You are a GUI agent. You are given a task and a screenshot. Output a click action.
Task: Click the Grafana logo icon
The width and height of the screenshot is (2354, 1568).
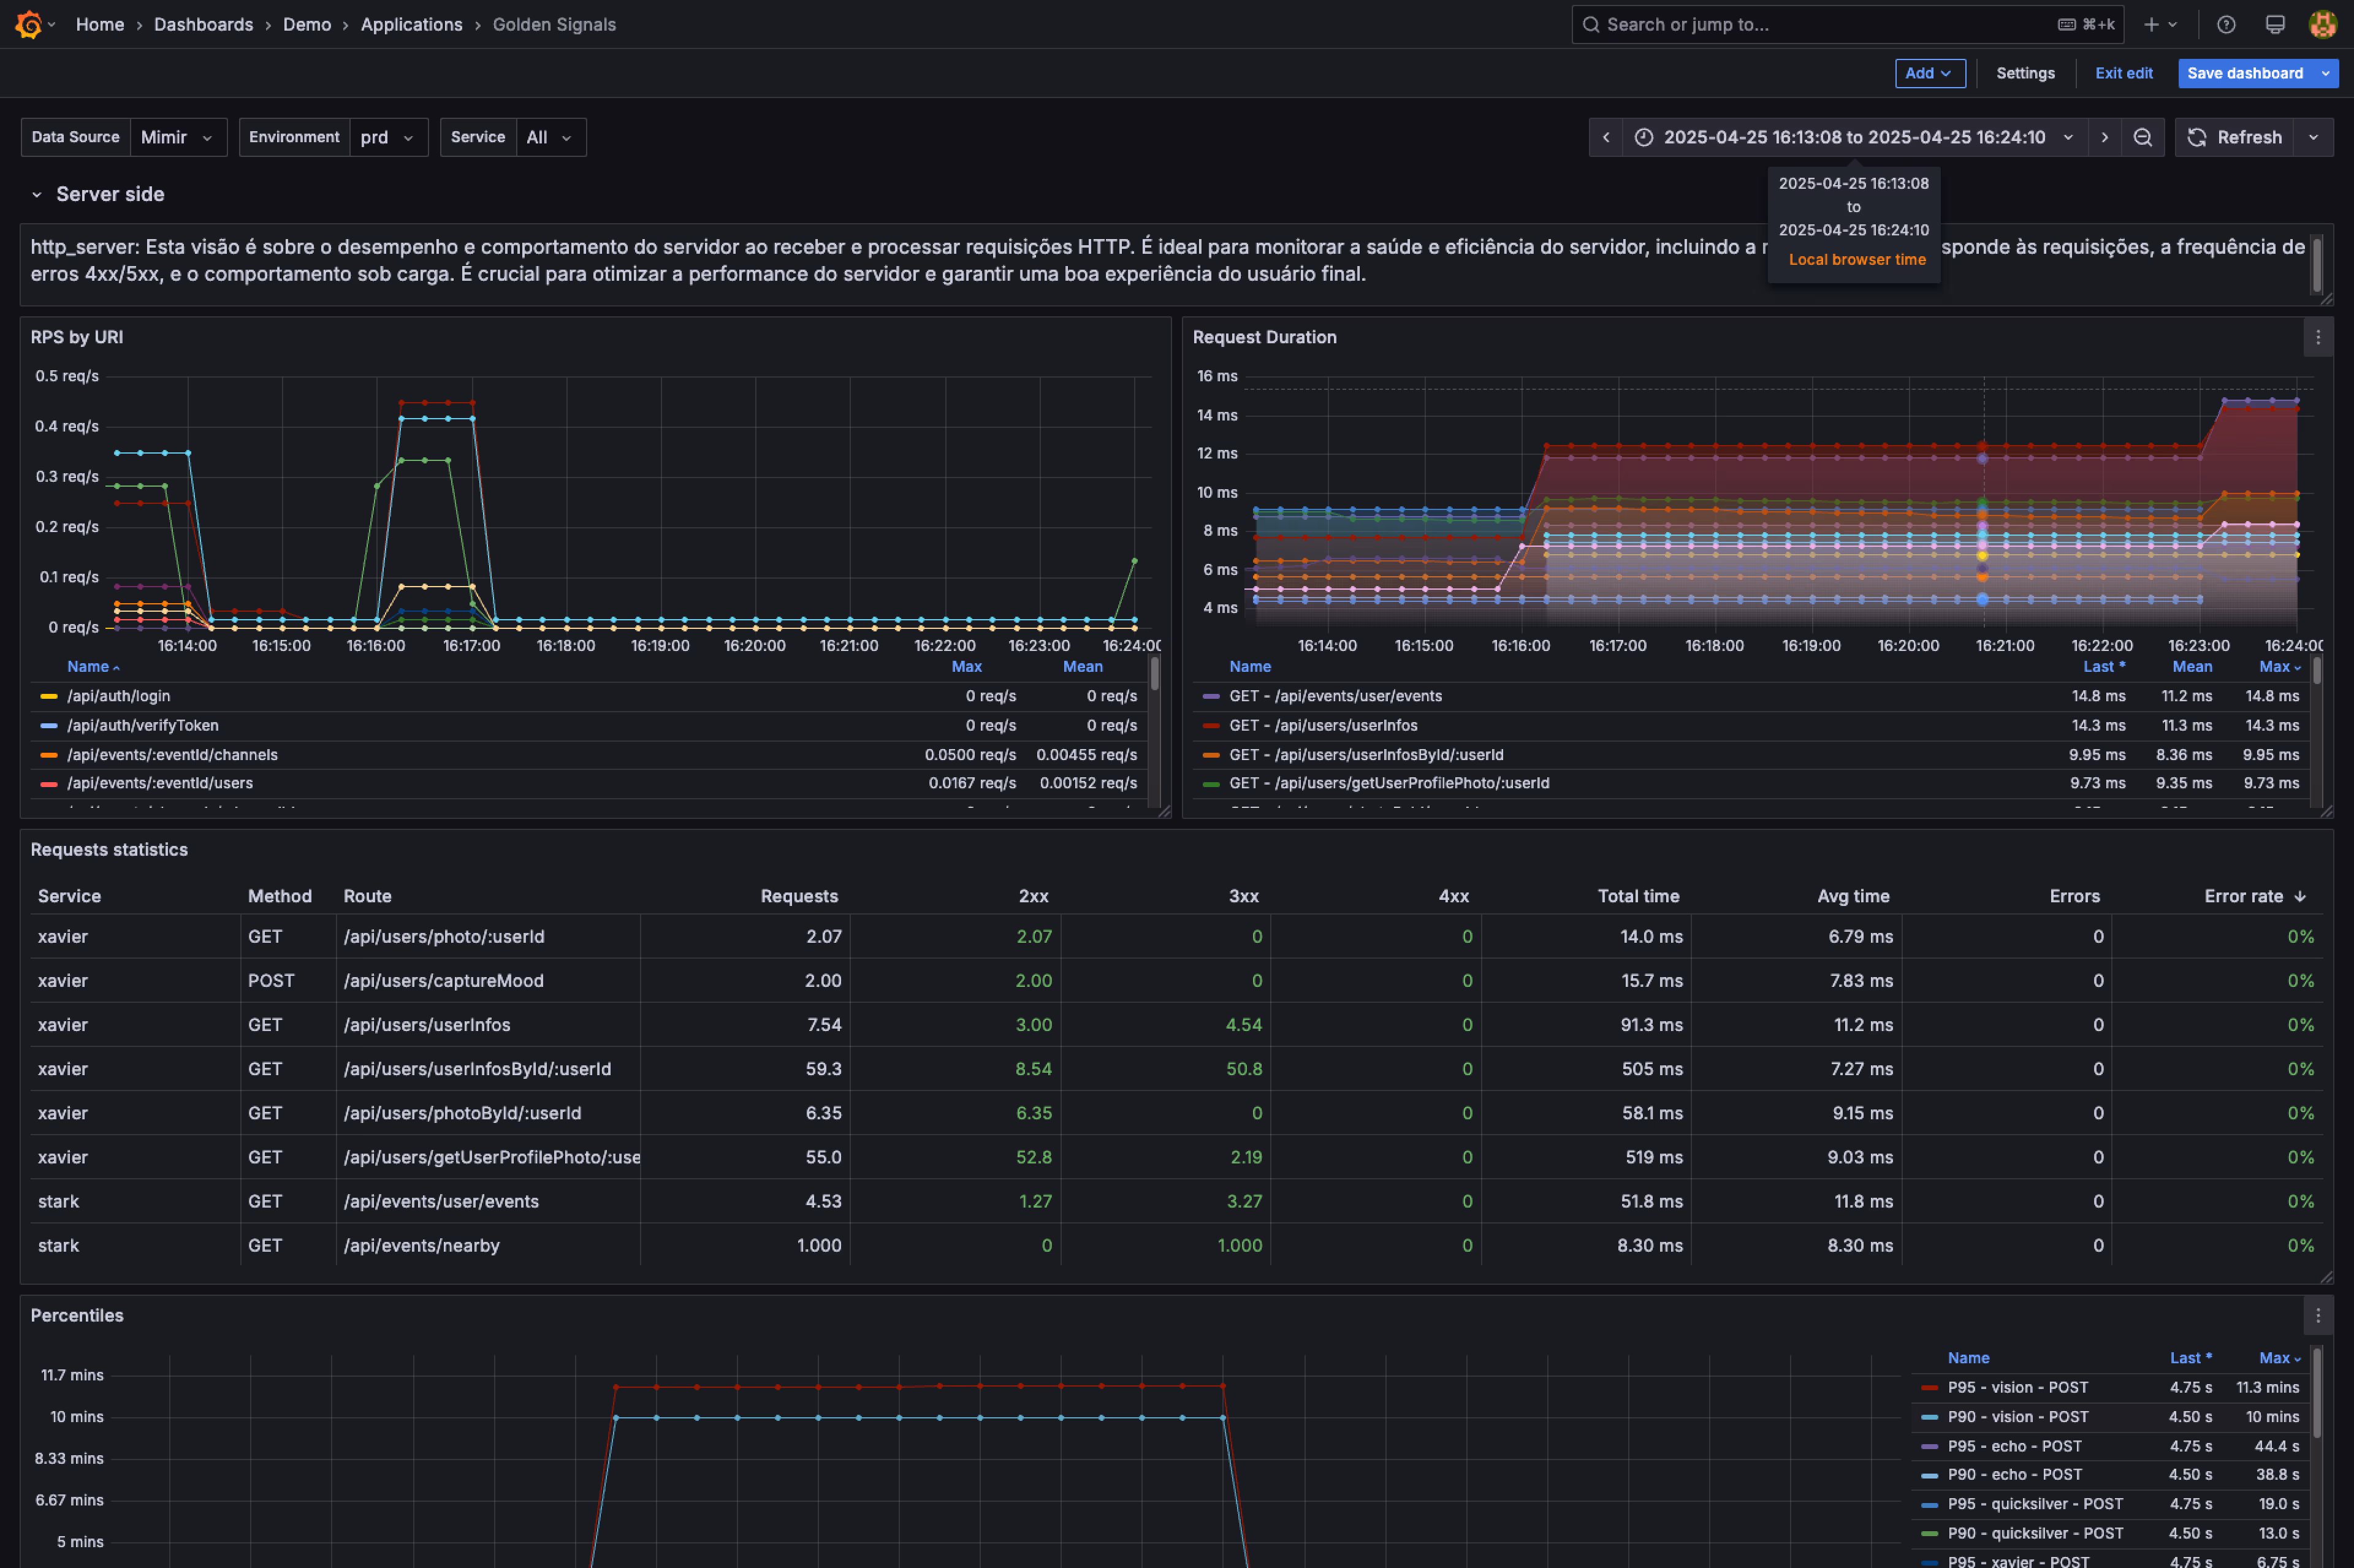point(29,24)
